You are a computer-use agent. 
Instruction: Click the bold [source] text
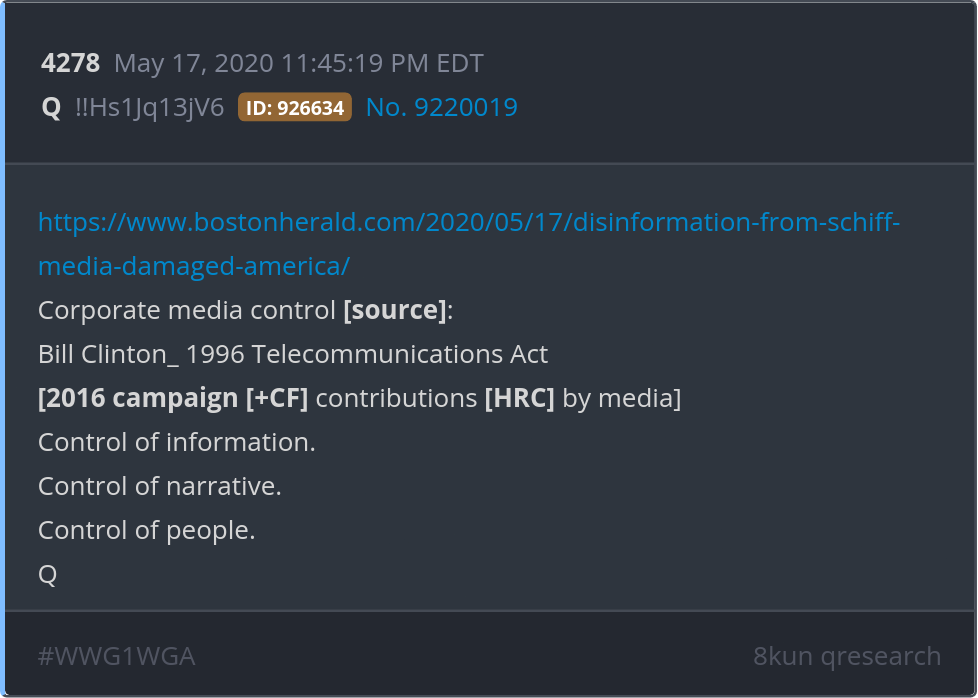pos(394,310)
